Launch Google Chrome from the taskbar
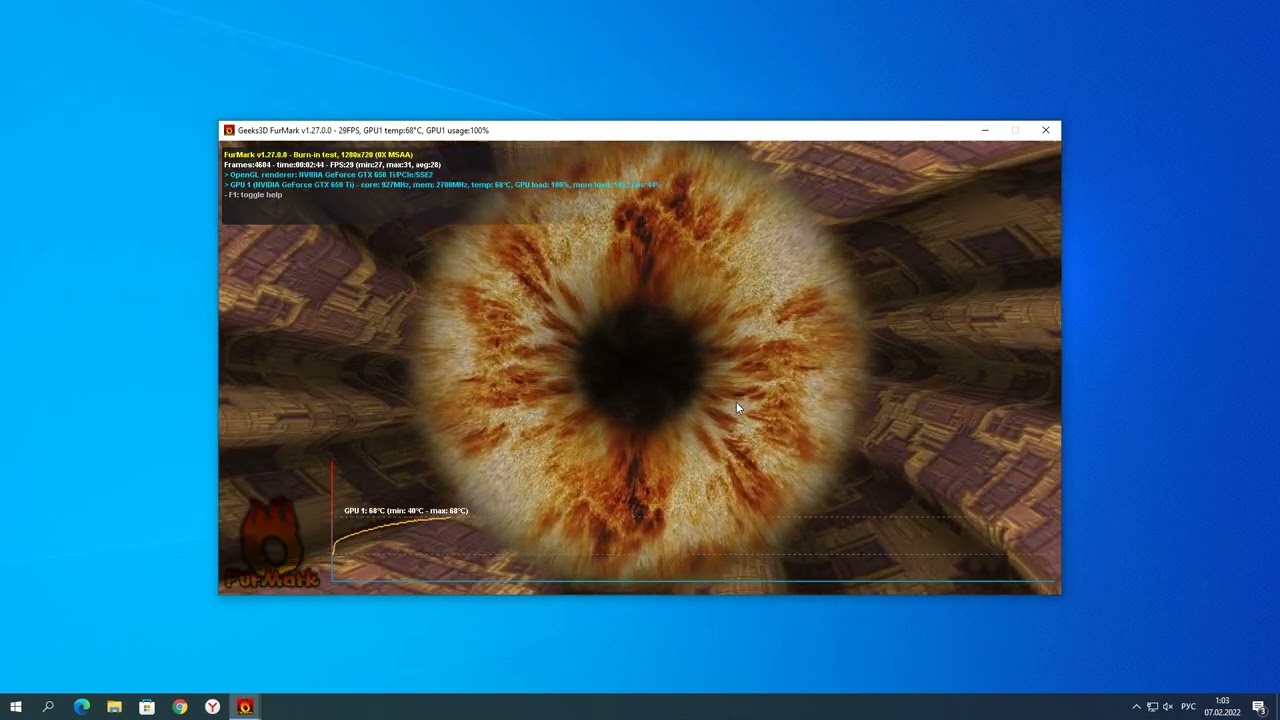Image resolution: width=1280 pixels, height=720 pixels. 180,707
